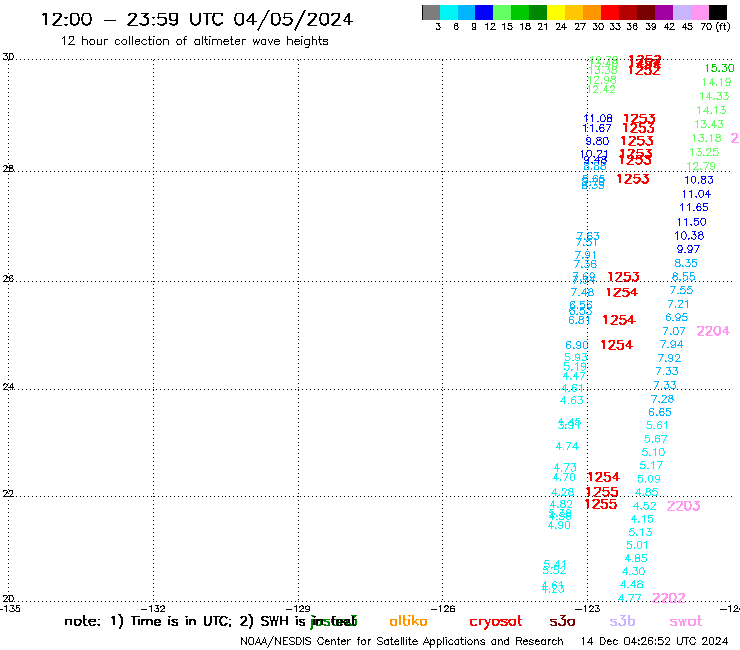Screen dimensions: 740x650
Task: Click the plot title with date 04/05/2024
Action: [197, 19]
